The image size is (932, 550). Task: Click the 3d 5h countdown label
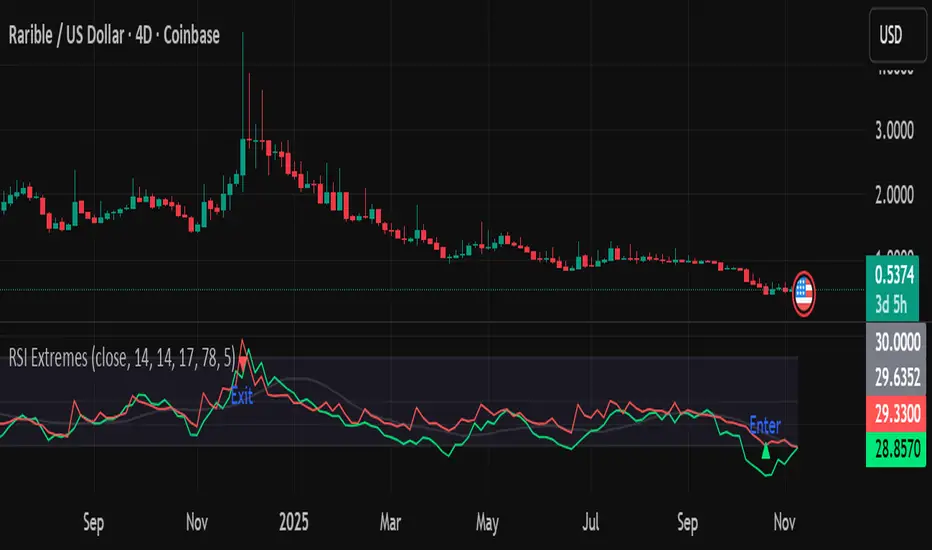pyautogui.click(x=891, y=305)
